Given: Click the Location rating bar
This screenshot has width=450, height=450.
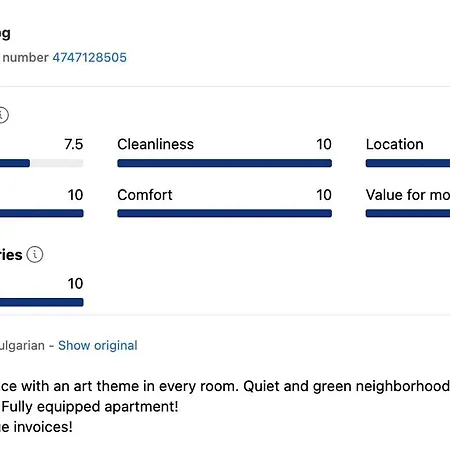Looking at the screenshot, I should (408, 163).
